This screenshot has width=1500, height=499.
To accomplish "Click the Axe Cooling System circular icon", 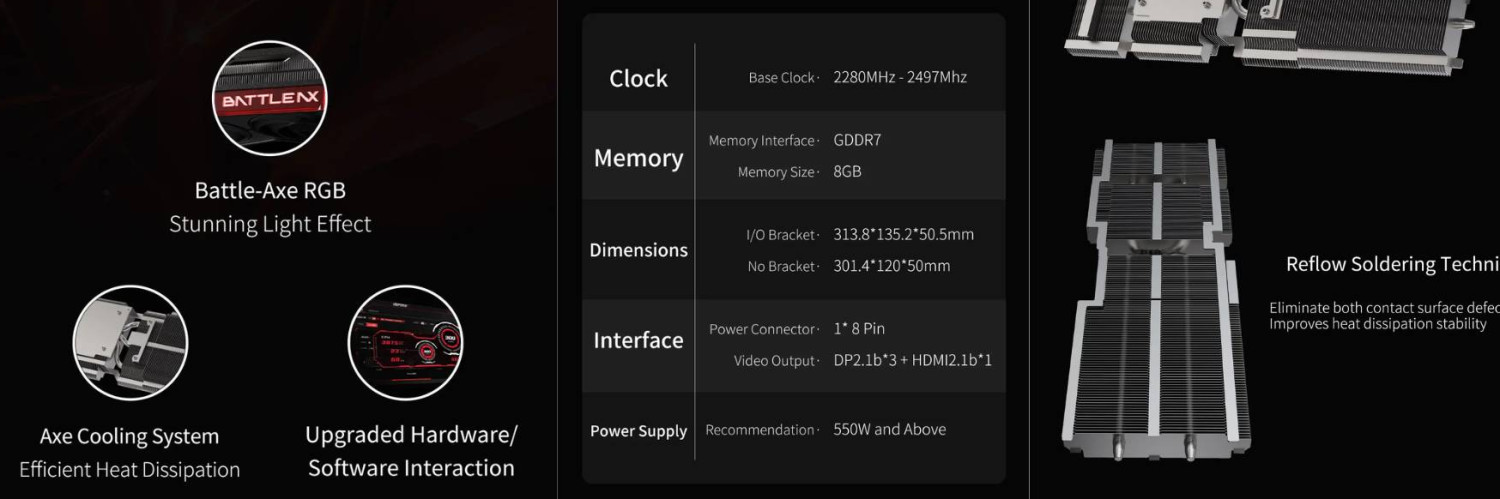I will point(130,343).
